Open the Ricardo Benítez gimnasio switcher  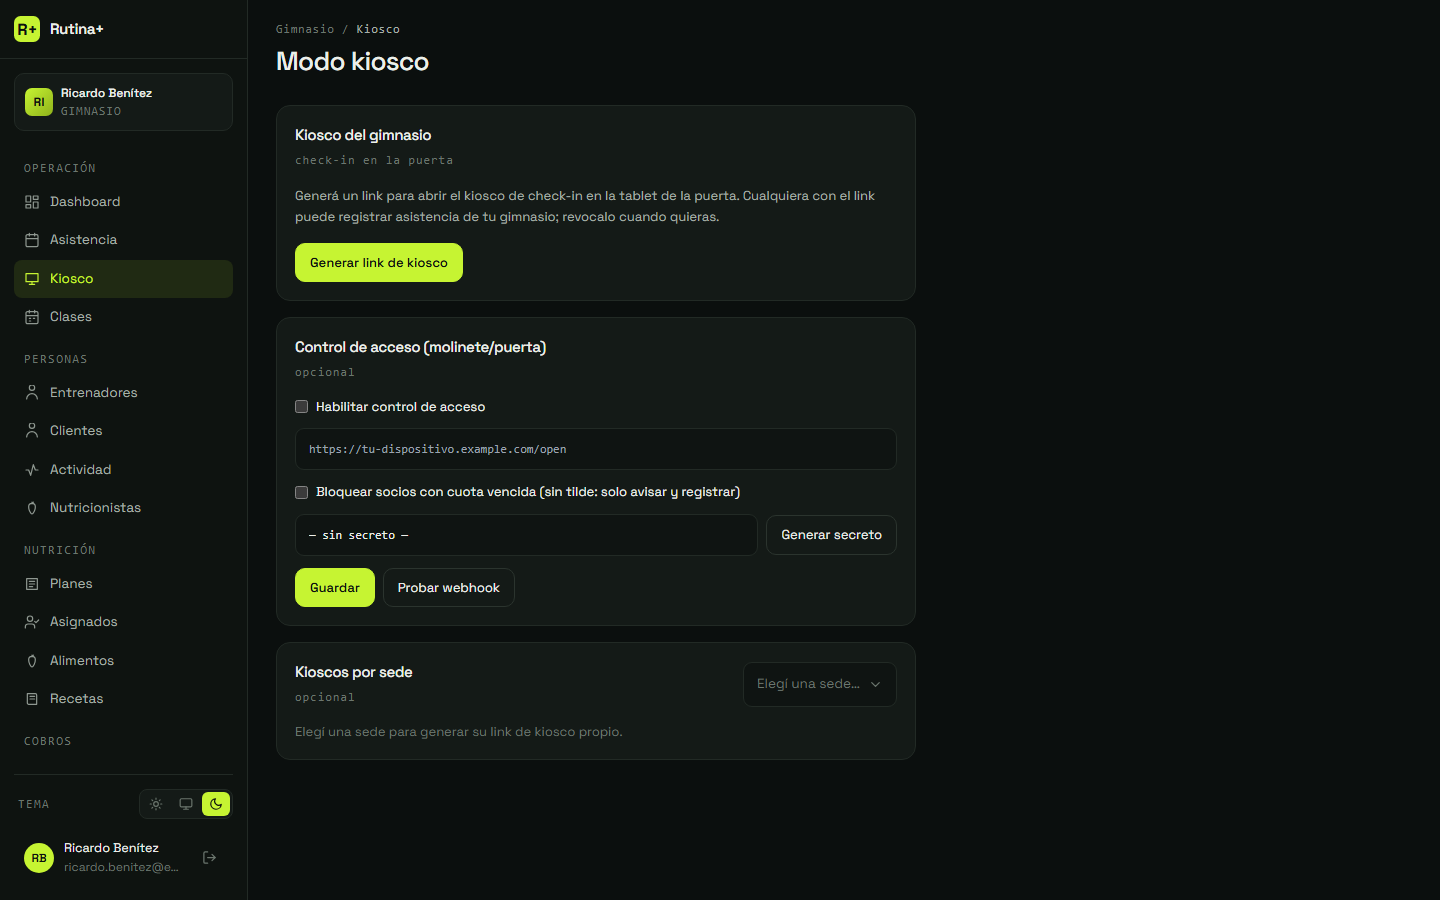point(123,102)
